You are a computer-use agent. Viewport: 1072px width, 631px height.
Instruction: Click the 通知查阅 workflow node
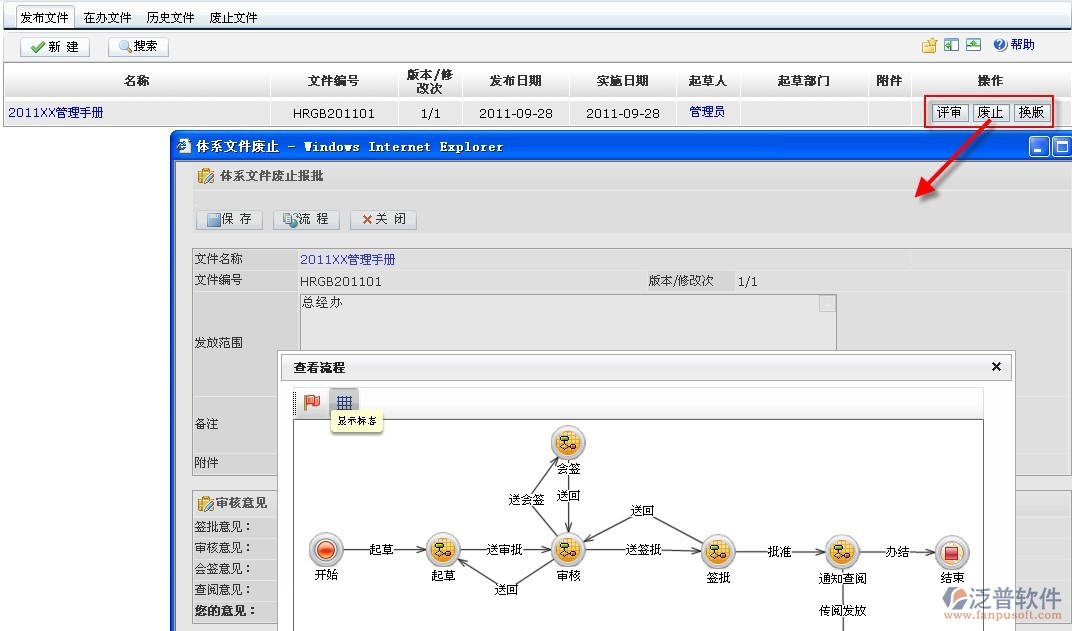pyautogui.click(x=842, y=551)
